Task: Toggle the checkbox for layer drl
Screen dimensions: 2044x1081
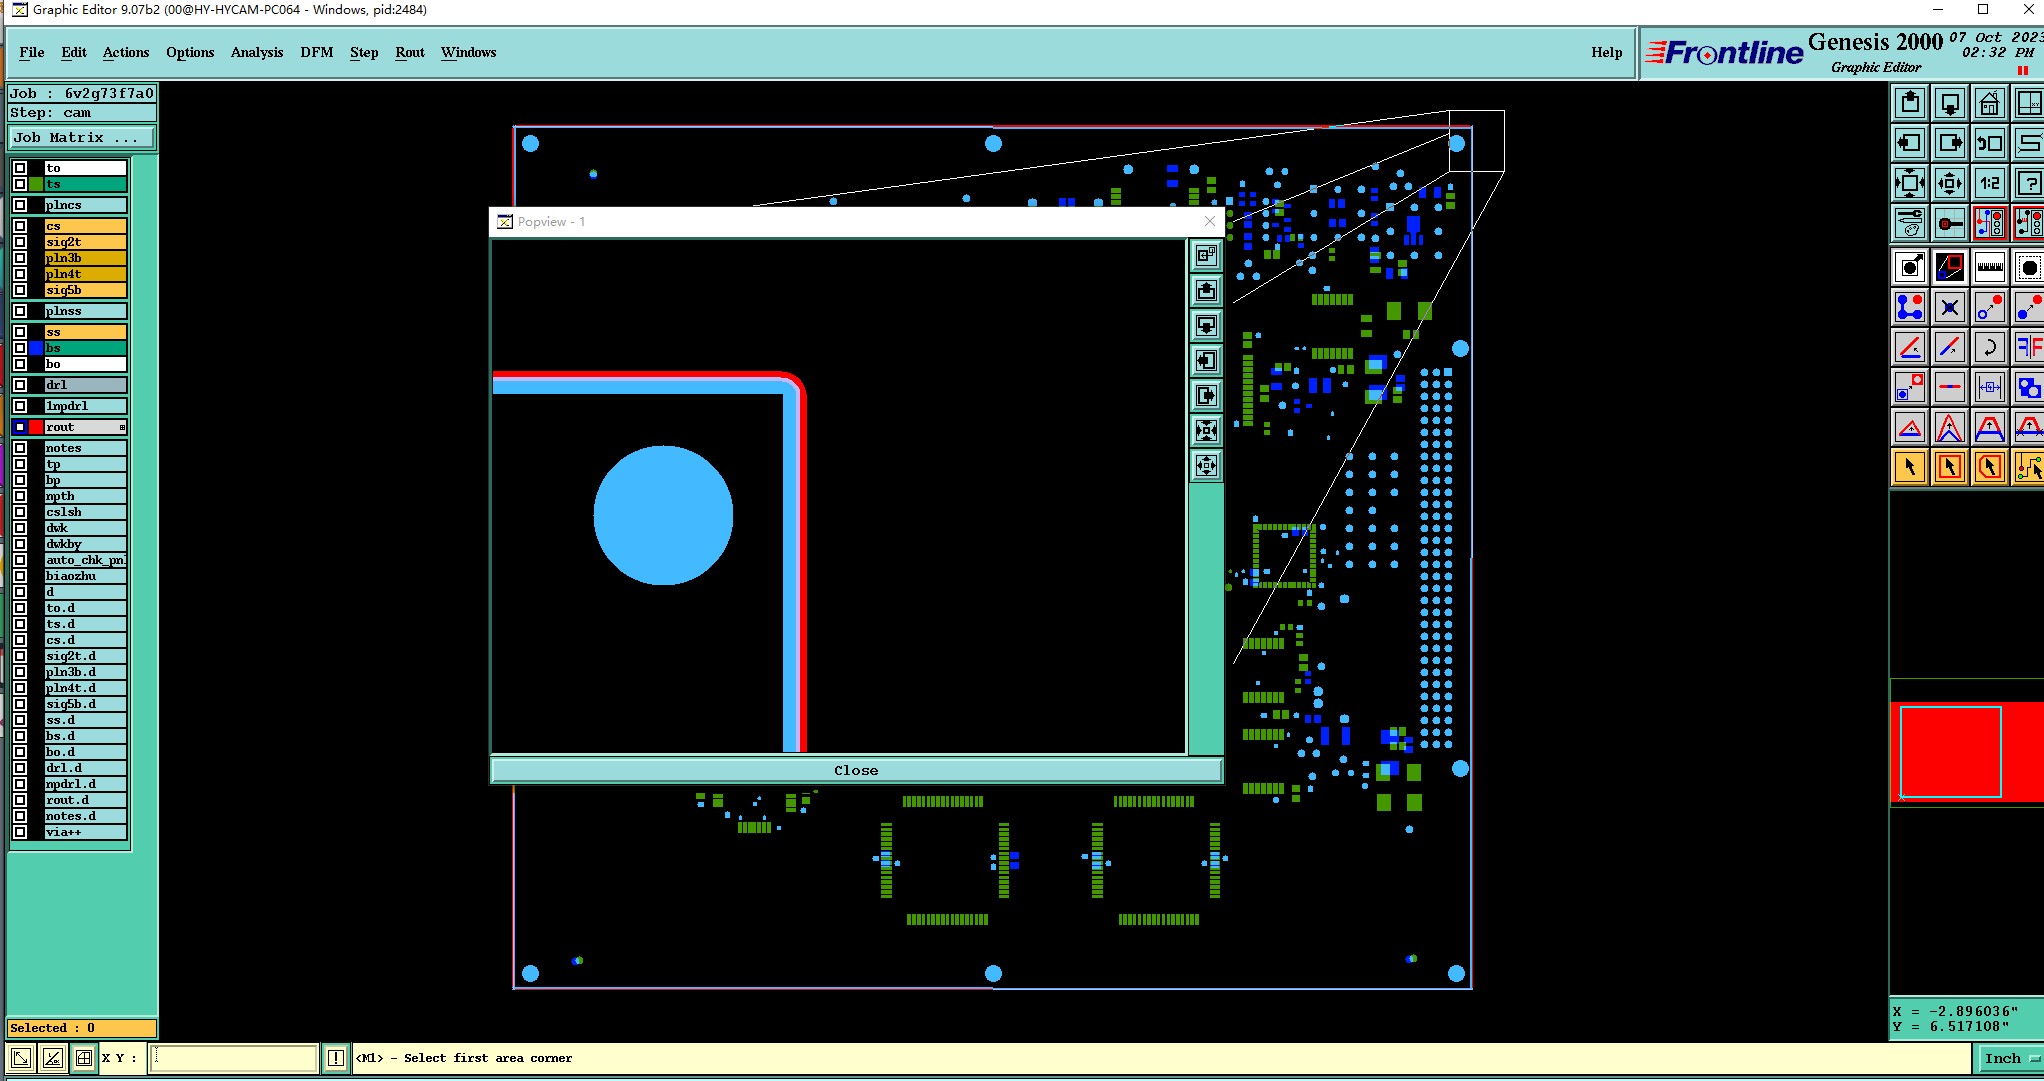Action: [20, 385]
